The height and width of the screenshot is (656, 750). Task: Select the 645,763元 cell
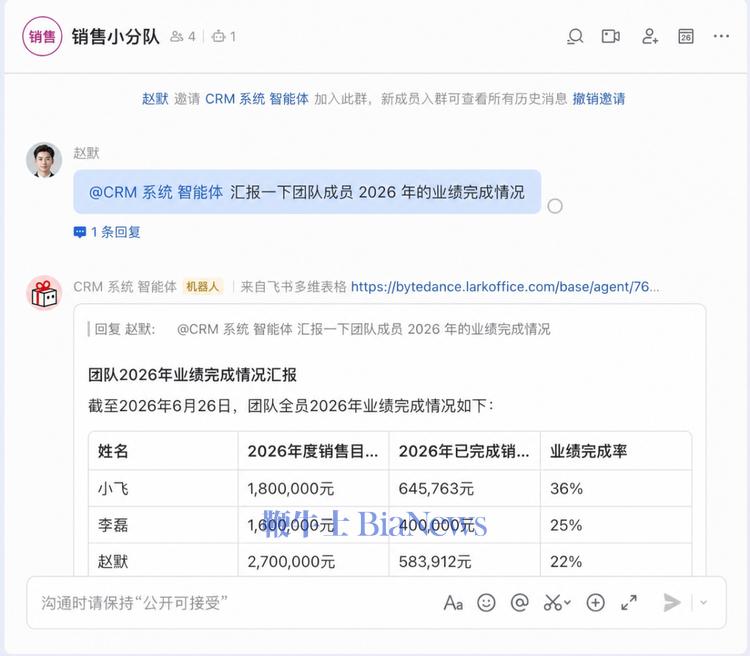464,489
